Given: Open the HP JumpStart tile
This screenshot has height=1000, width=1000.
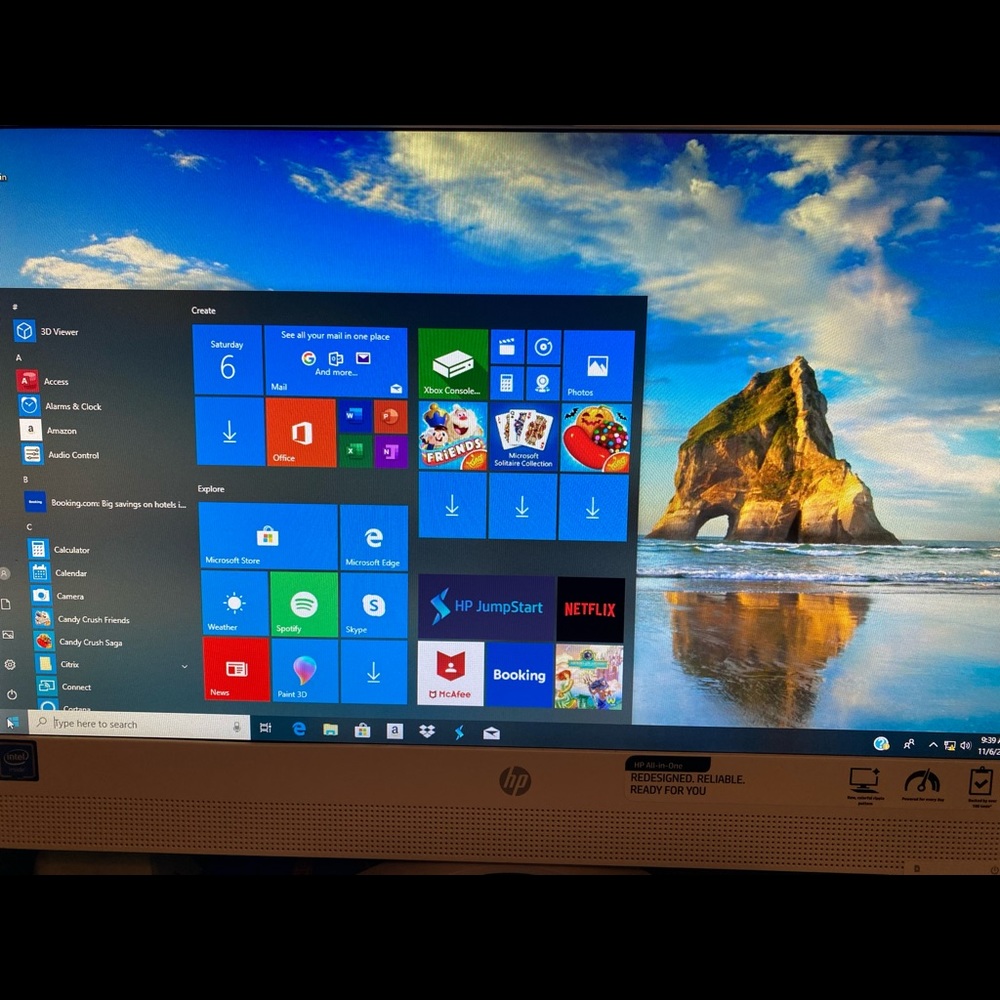Looking at the screenshot, I should coord(486,607).
